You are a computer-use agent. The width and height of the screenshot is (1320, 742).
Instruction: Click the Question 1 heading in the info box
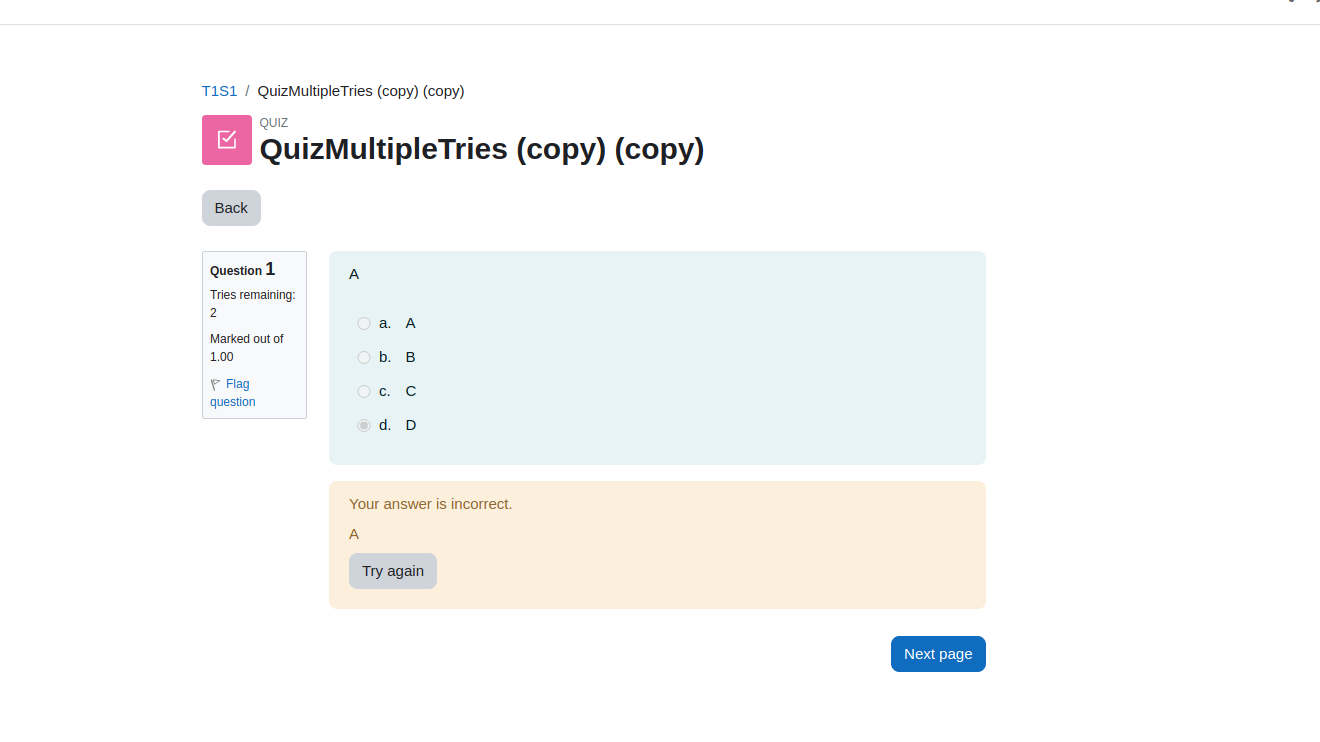[x=243, y=270]
